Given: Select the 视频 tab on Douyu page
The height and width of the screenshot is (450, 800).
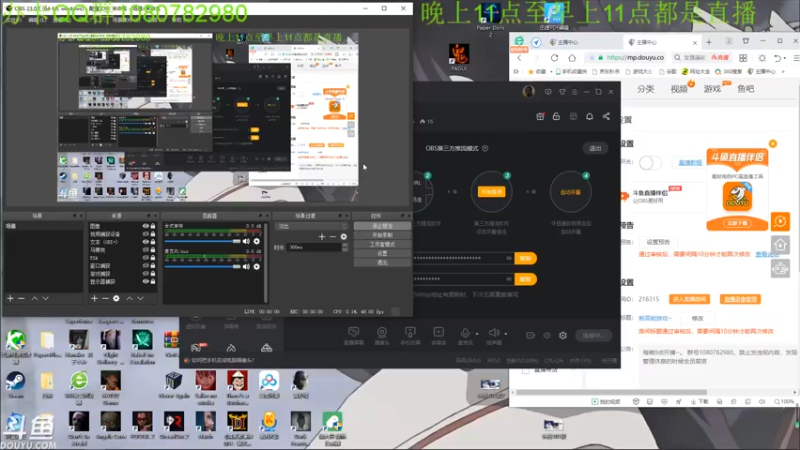Looking at the screenshot, I should [x=679, y=89].
